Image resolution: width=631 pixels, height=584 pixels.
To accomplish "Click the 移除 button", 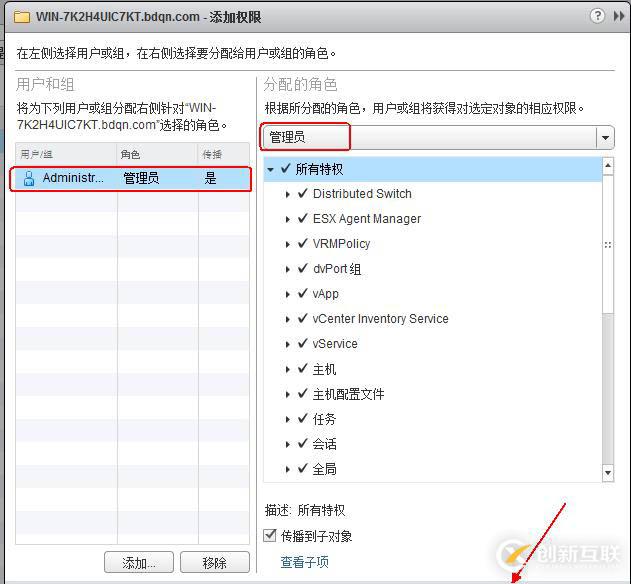I will click(214, 562).
